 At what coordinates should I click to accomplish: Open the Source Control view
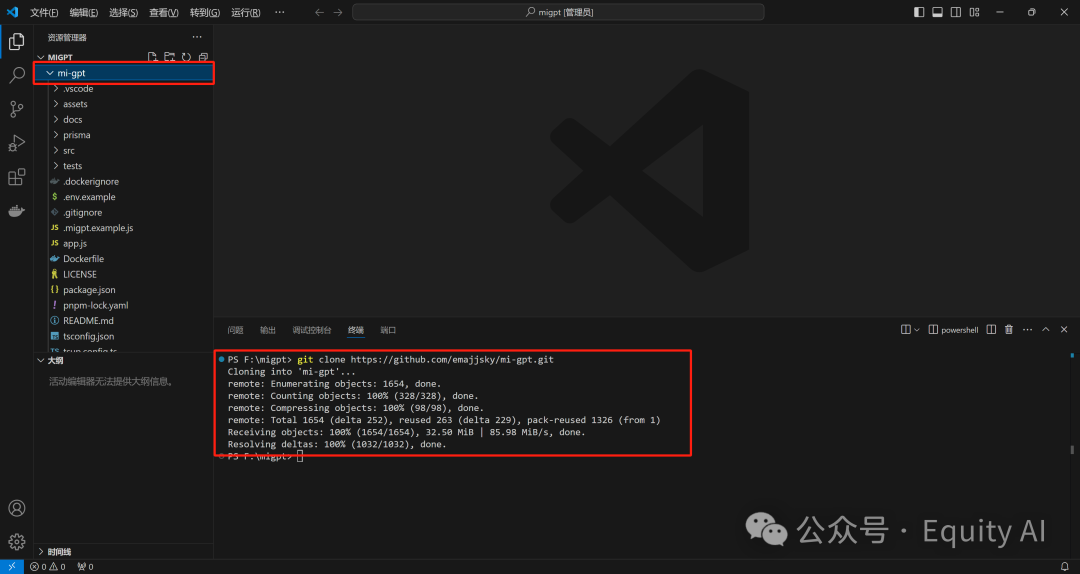[x=17, y=109]
